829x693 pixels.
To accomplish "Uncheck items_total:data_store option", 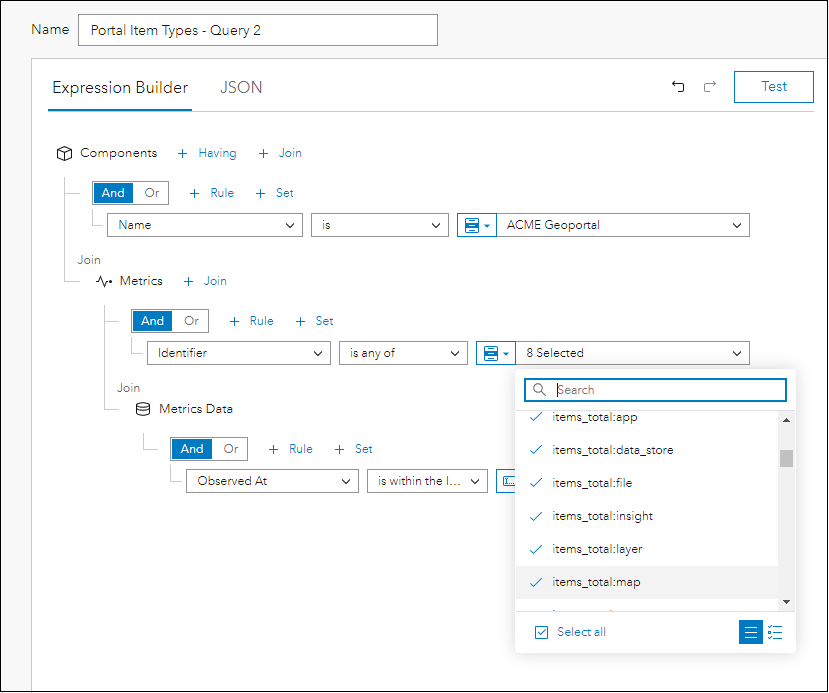I will pyautogui.click(x=536, y=450).
